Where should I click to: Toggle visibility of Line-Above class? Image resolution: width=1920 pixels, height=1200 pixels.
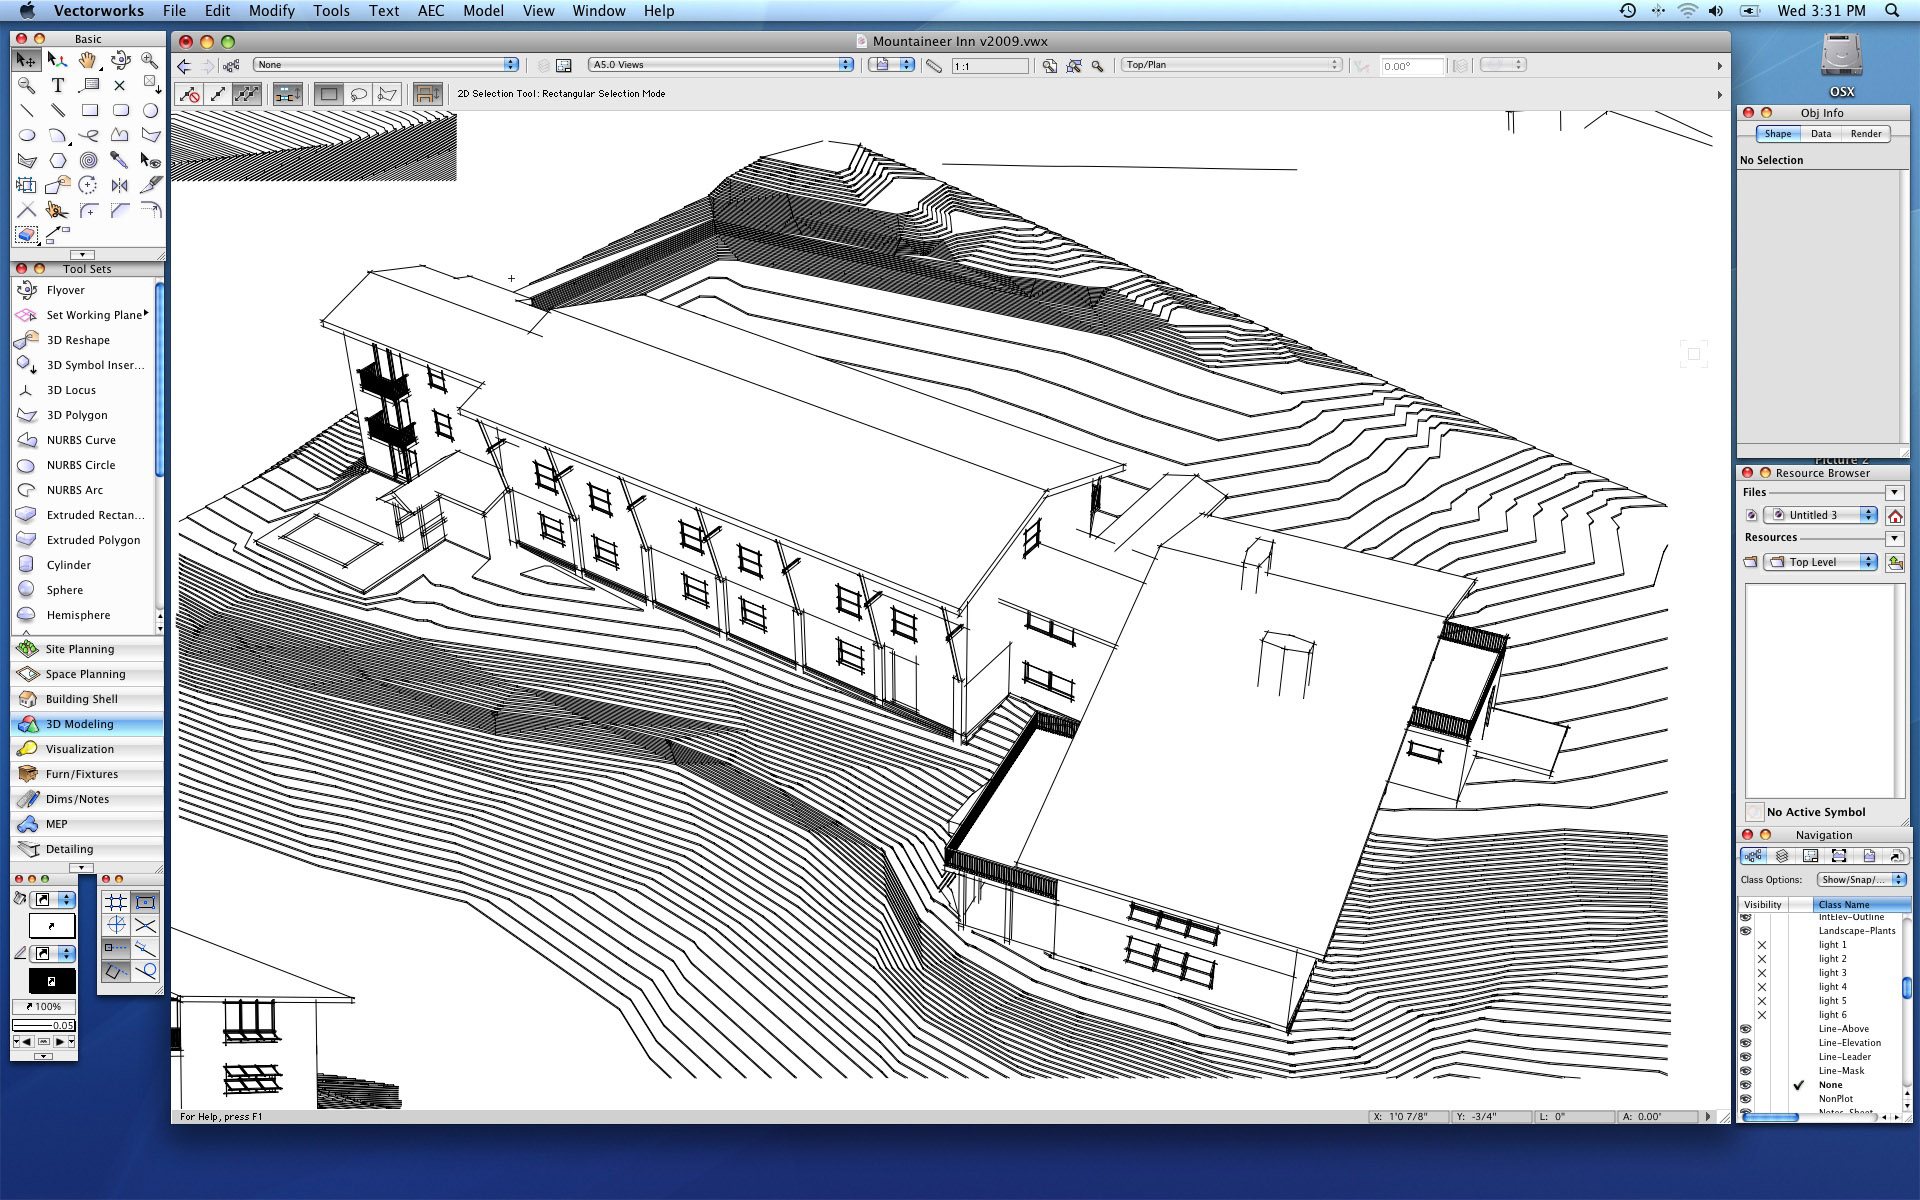pos(1748,1028)
